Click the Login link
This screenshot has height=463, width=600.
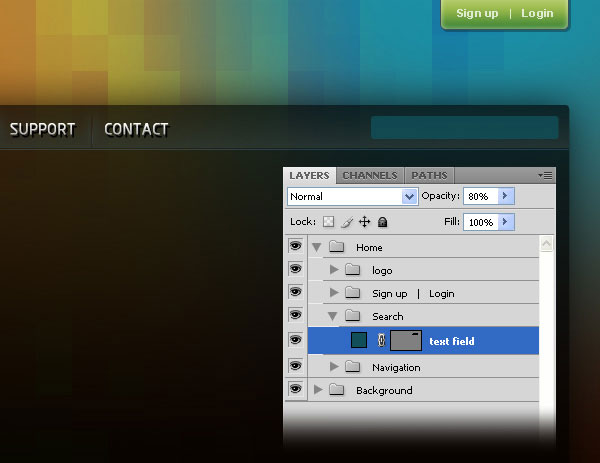[x=537, y=13]
